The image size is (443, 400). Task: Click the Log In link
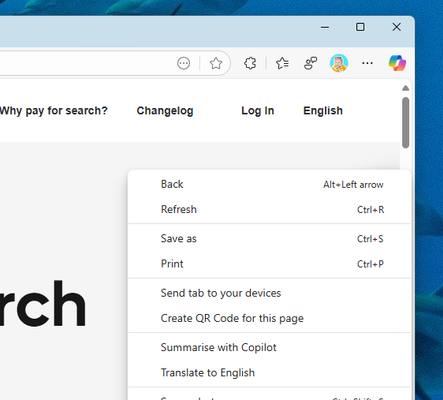pyautogui.click(x=258, y=111)
